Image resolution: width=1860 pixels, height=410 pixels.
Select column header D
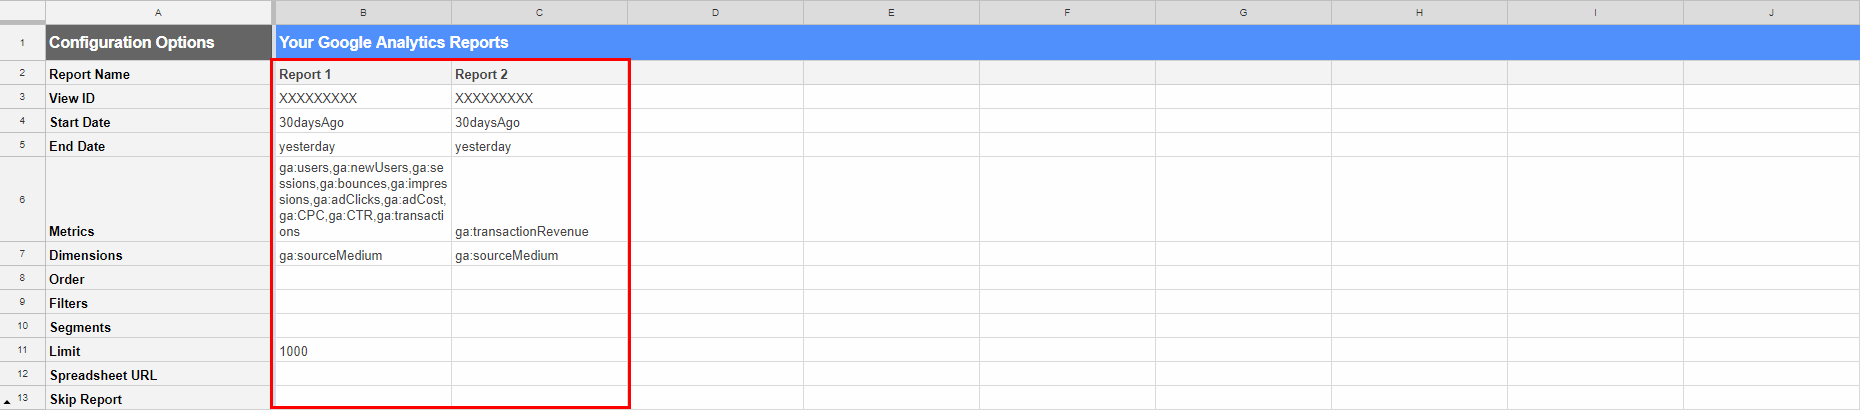click(x=715, y=12)
